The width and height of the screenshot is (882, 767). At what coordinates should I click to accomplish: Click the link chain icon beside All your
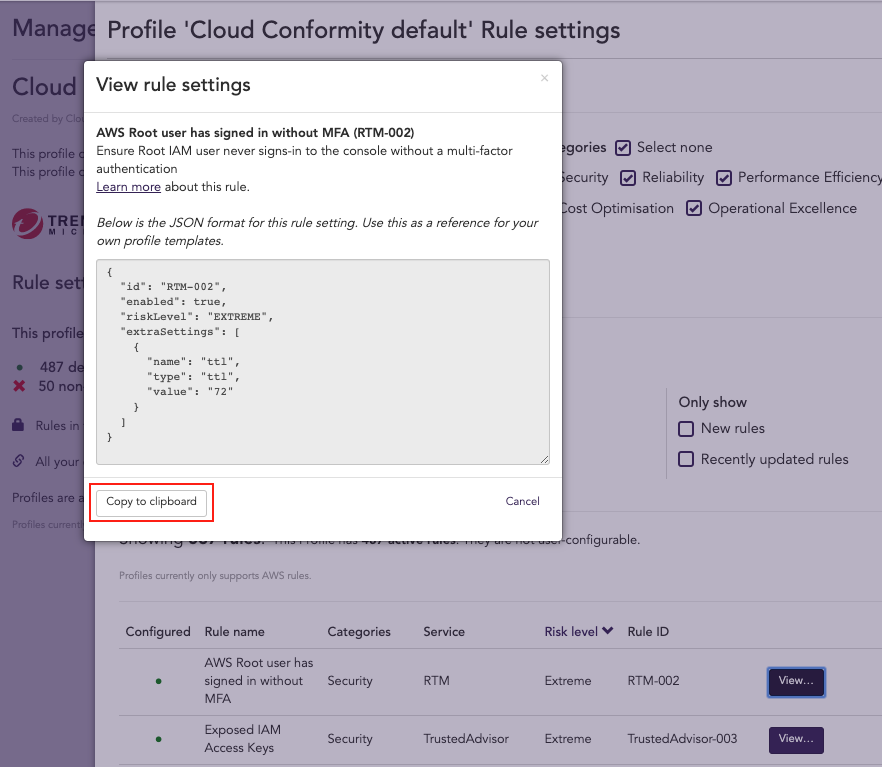(x=18, y=461)
